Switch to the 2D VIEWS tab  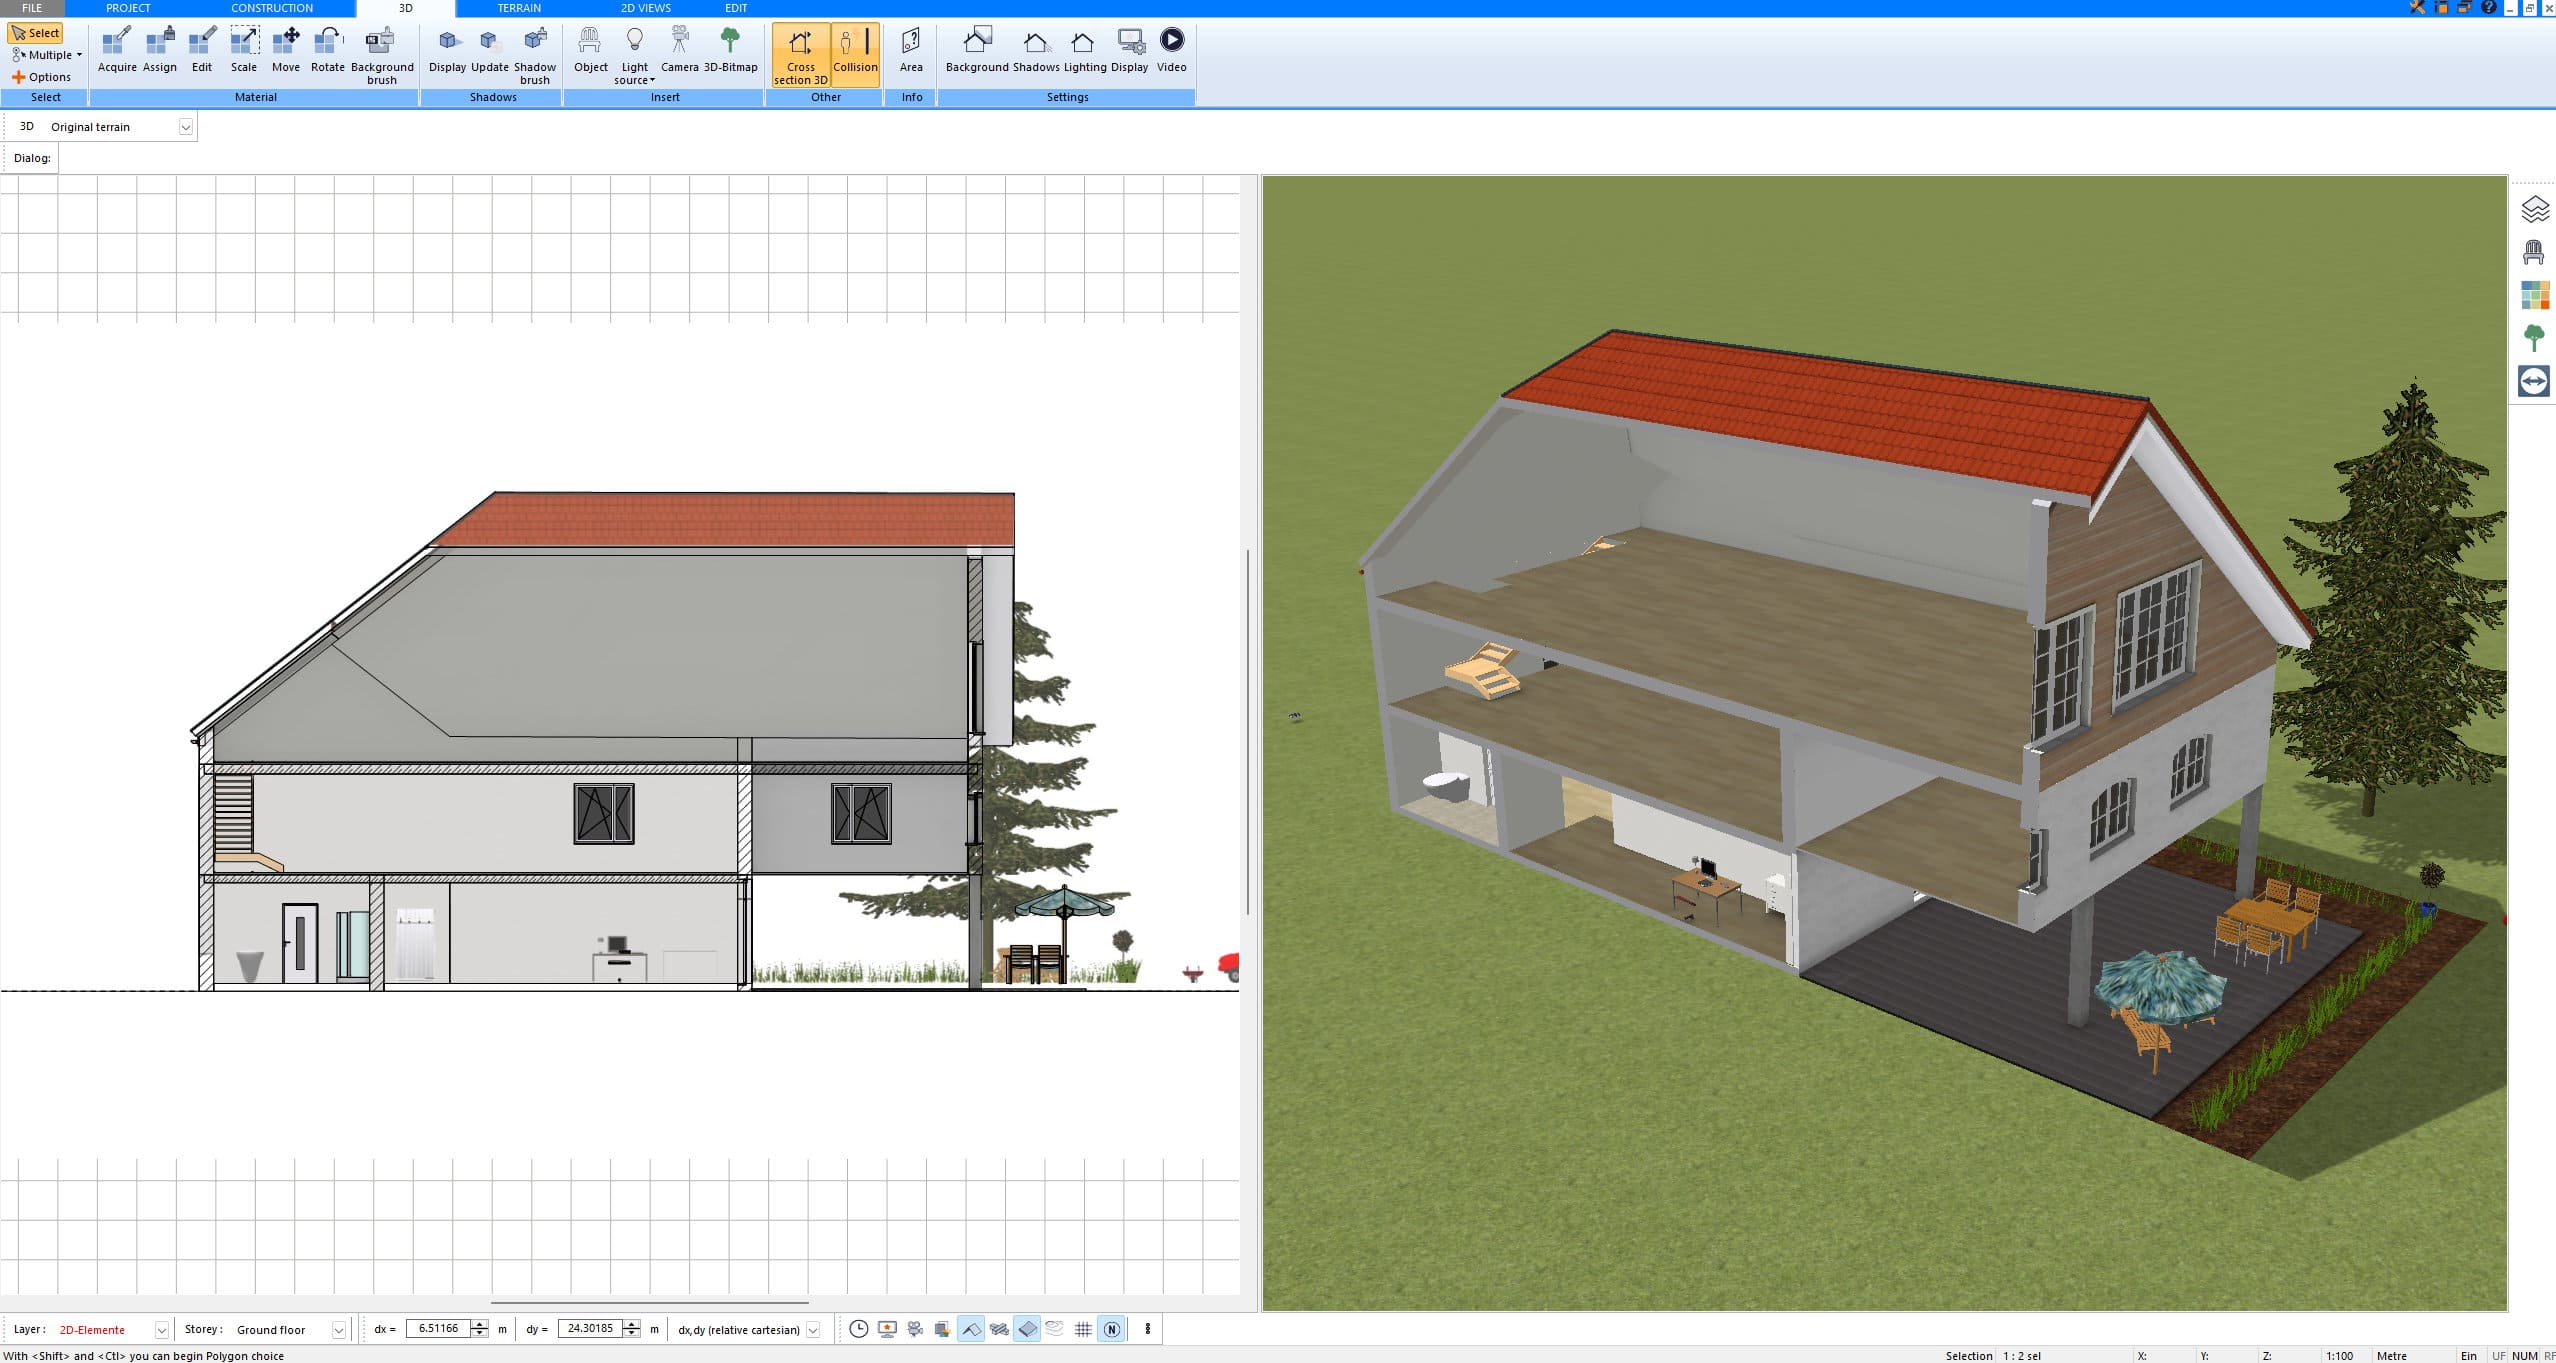click(646, 8)
